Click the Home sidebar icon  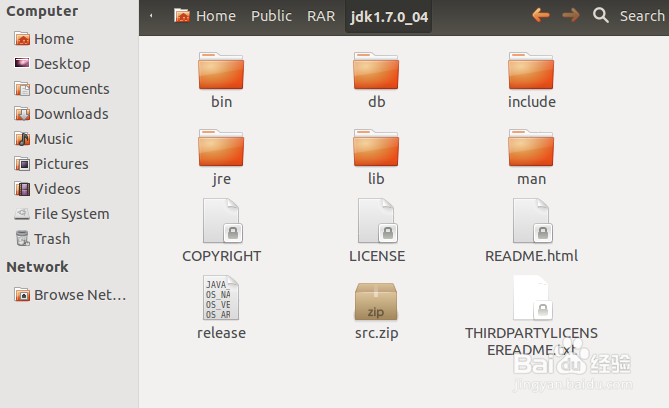pyautogui.click(x=22, y=39)
